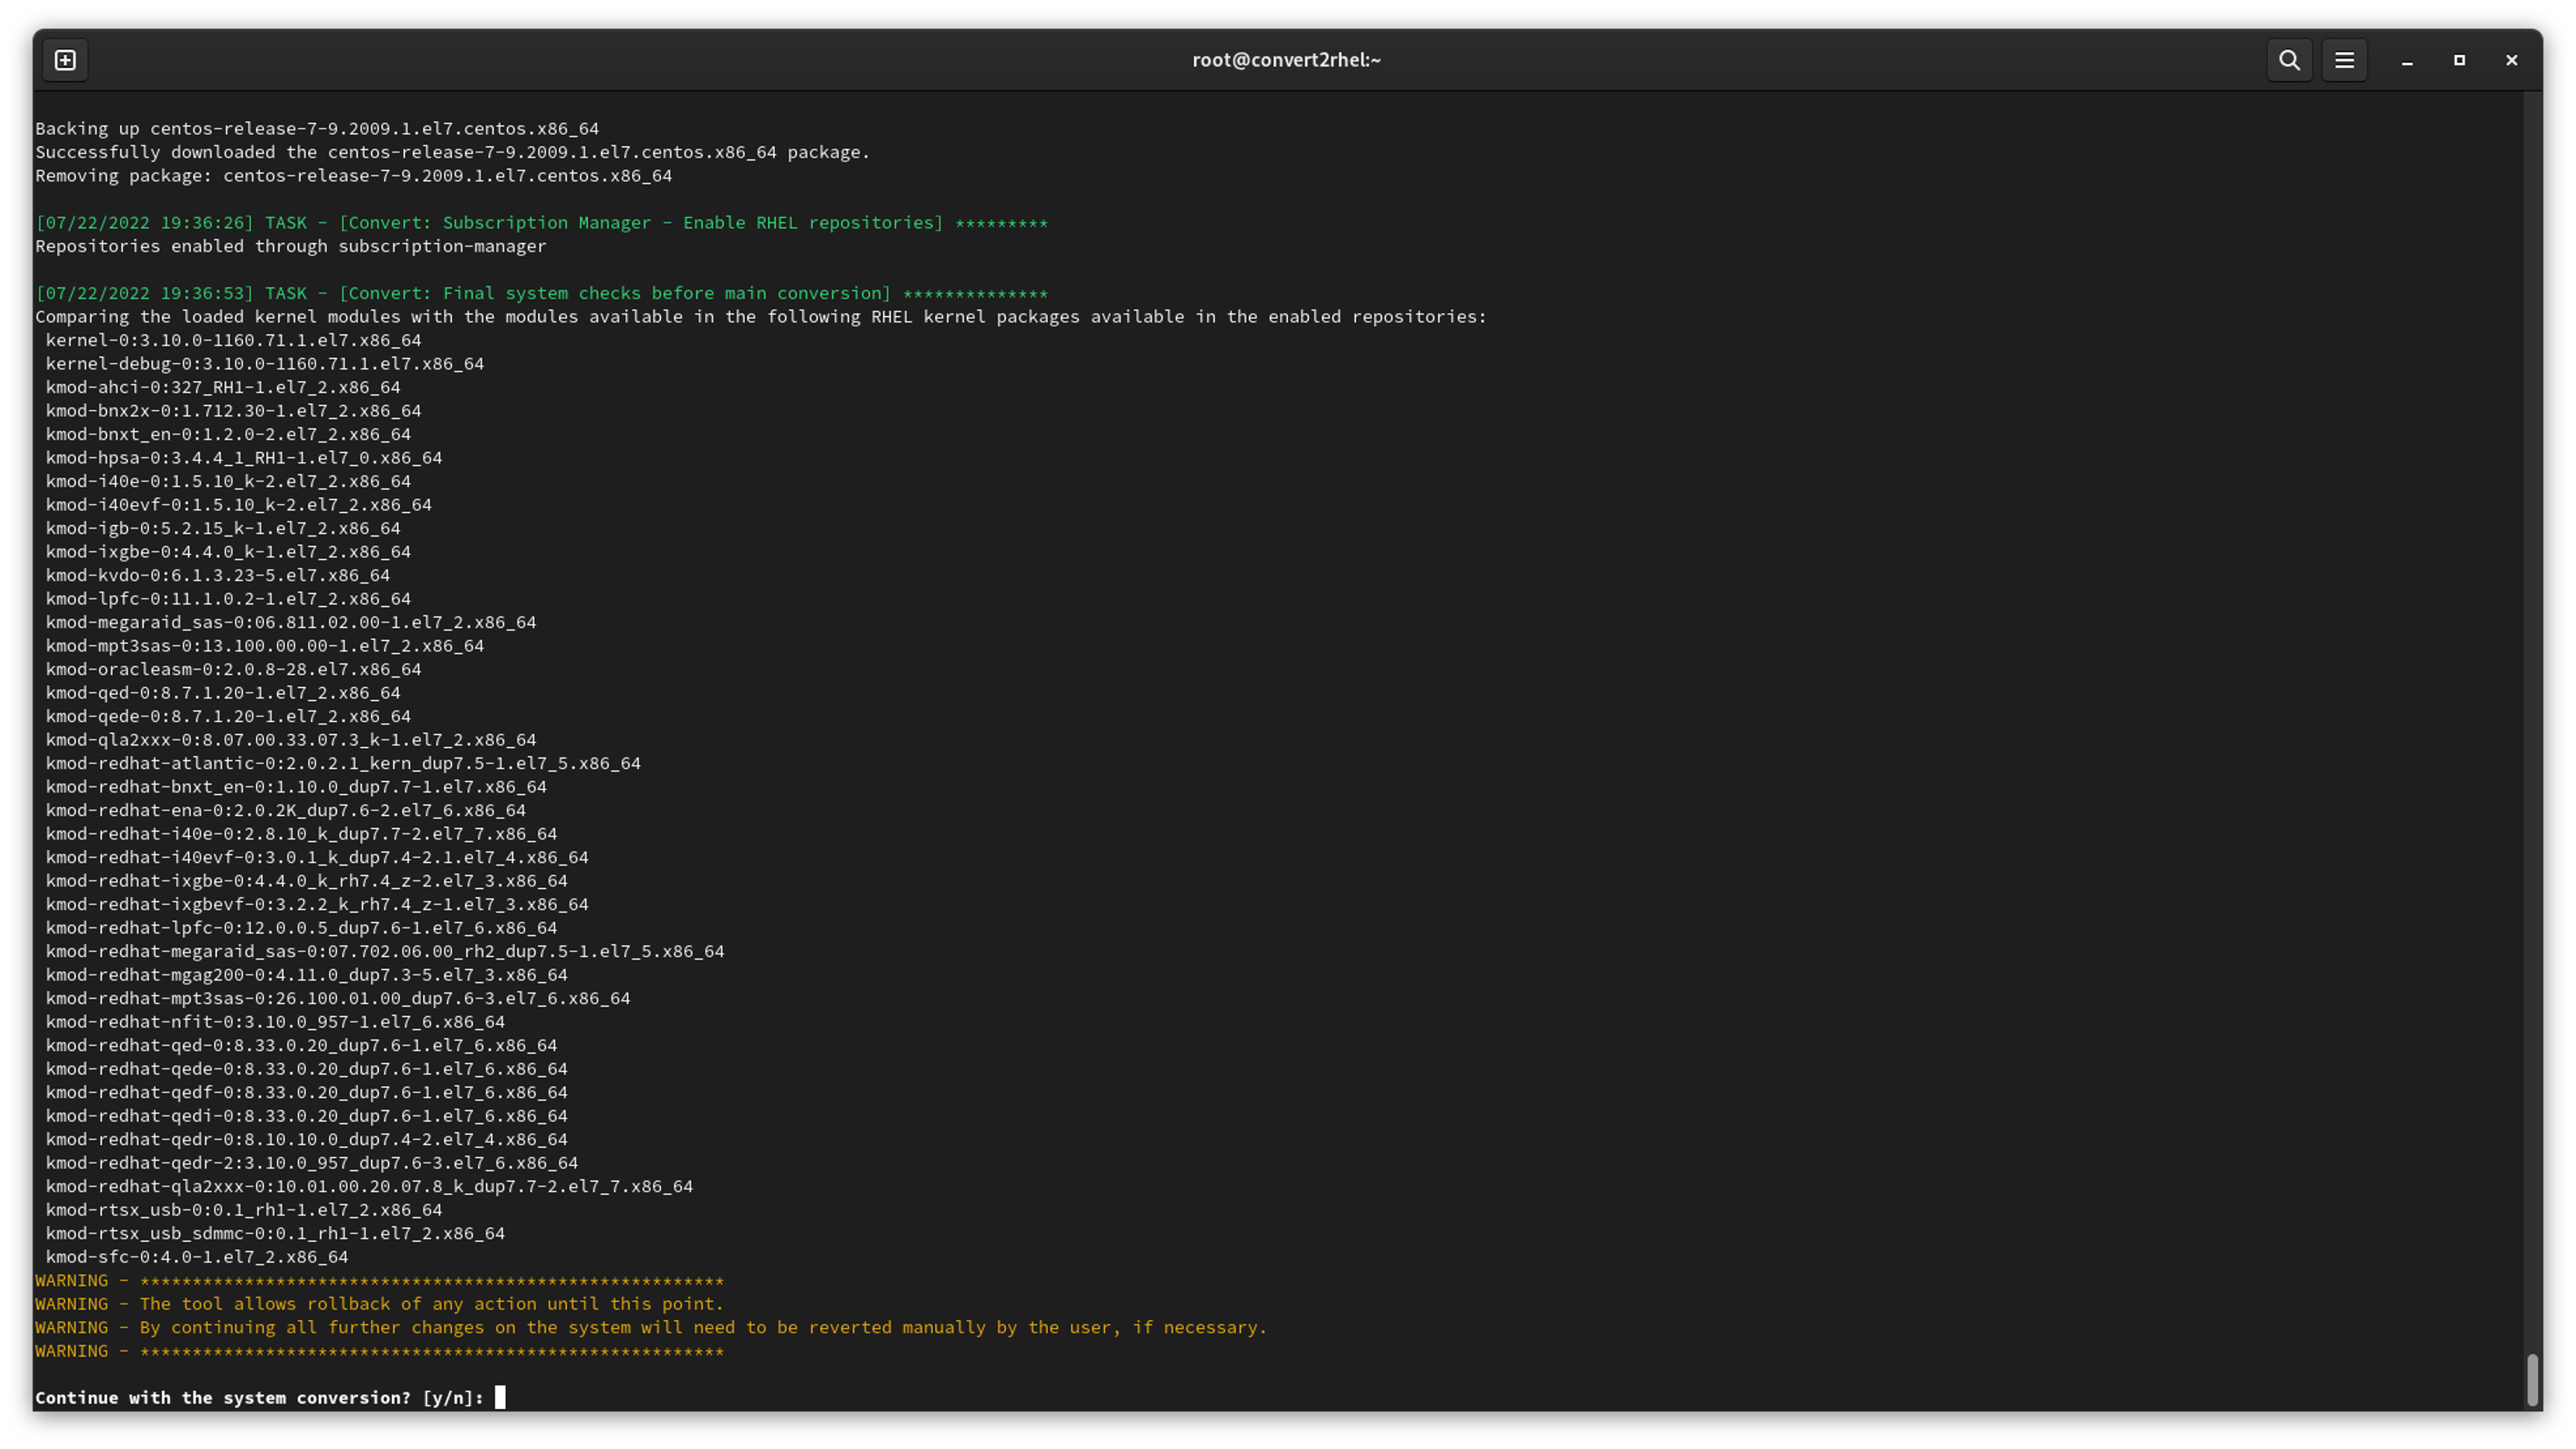Click the root@convert2rhel:~ title bar
Image resolution: width=2576 pixels, height=1449 pixels.
pyautogui.click(x=1287, y=60)
